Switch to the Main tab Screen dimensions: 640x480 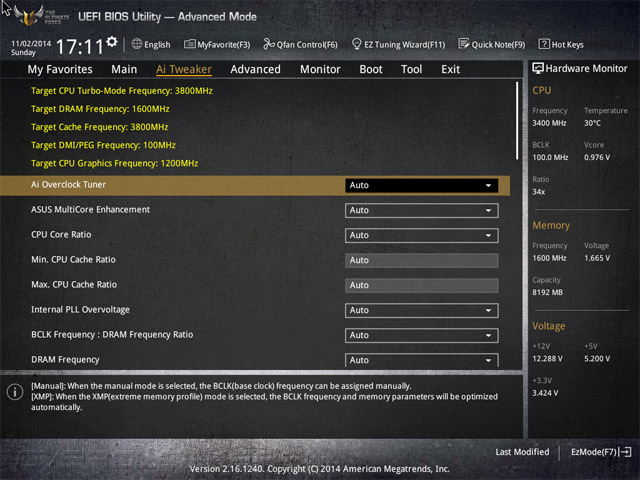point(124,69)
